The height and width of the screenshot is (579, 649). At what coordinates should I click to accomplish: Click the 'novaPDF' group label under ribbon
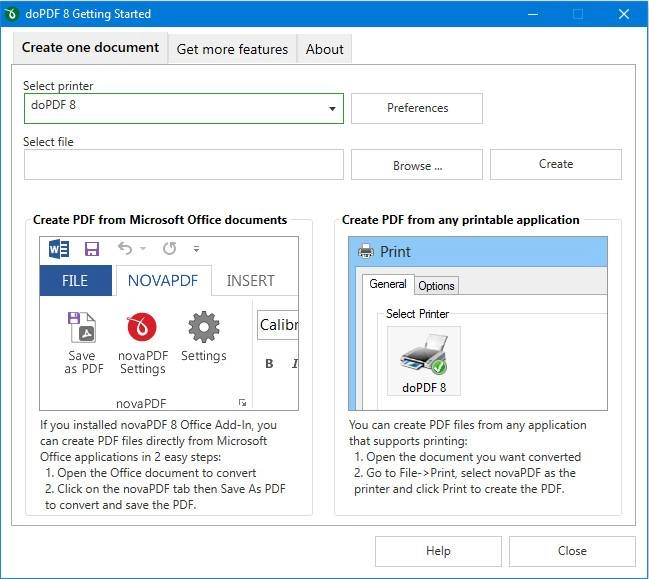(x=141, y=403)
